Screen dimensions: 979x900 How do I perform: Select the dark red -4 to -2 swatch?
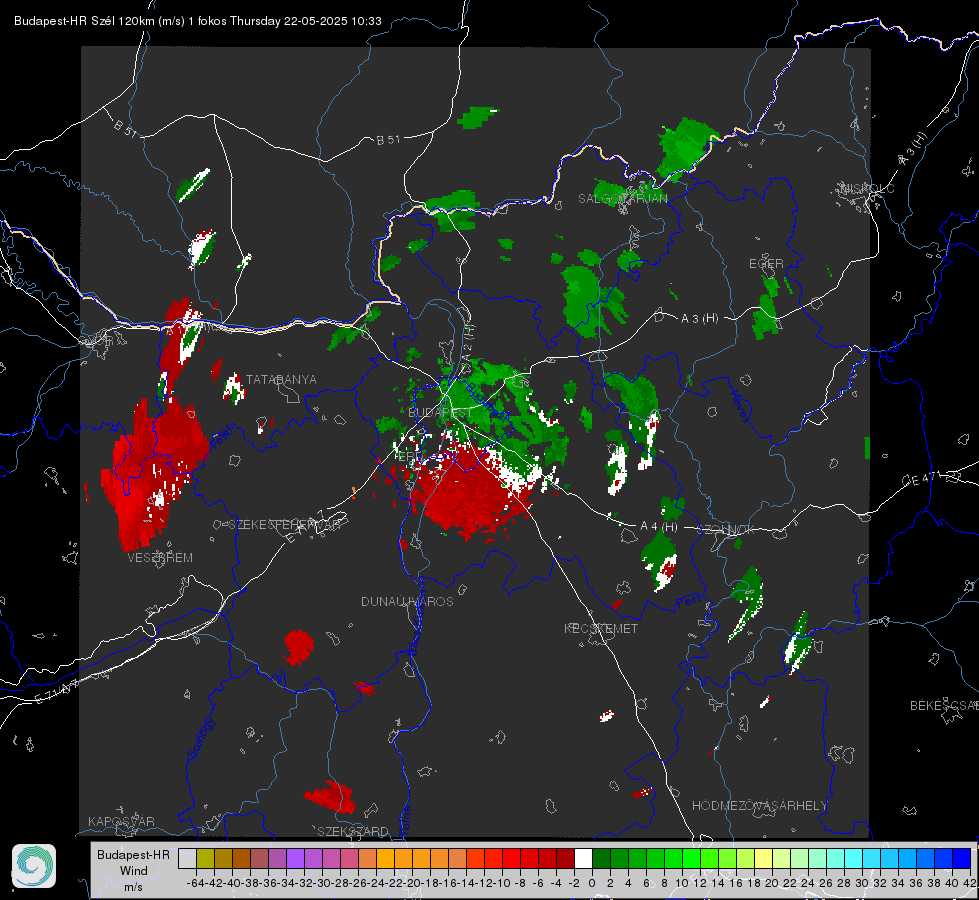pos(565,858)
